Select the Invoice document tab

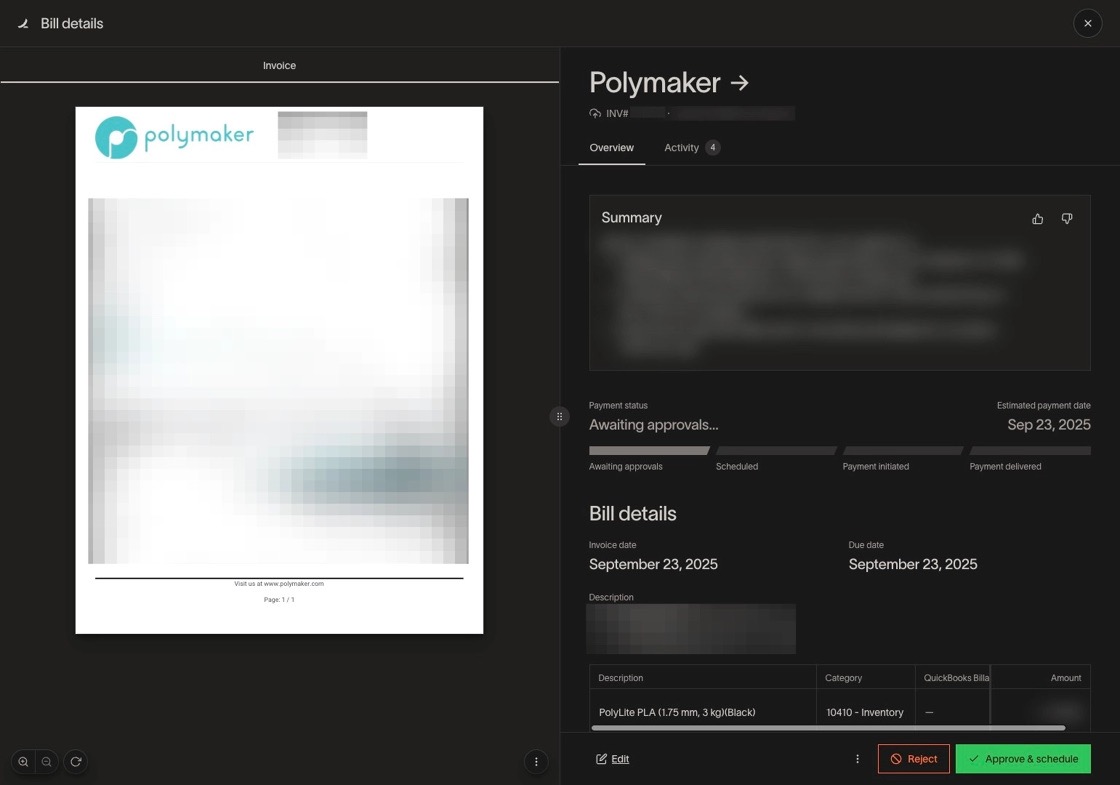[279, 66]
